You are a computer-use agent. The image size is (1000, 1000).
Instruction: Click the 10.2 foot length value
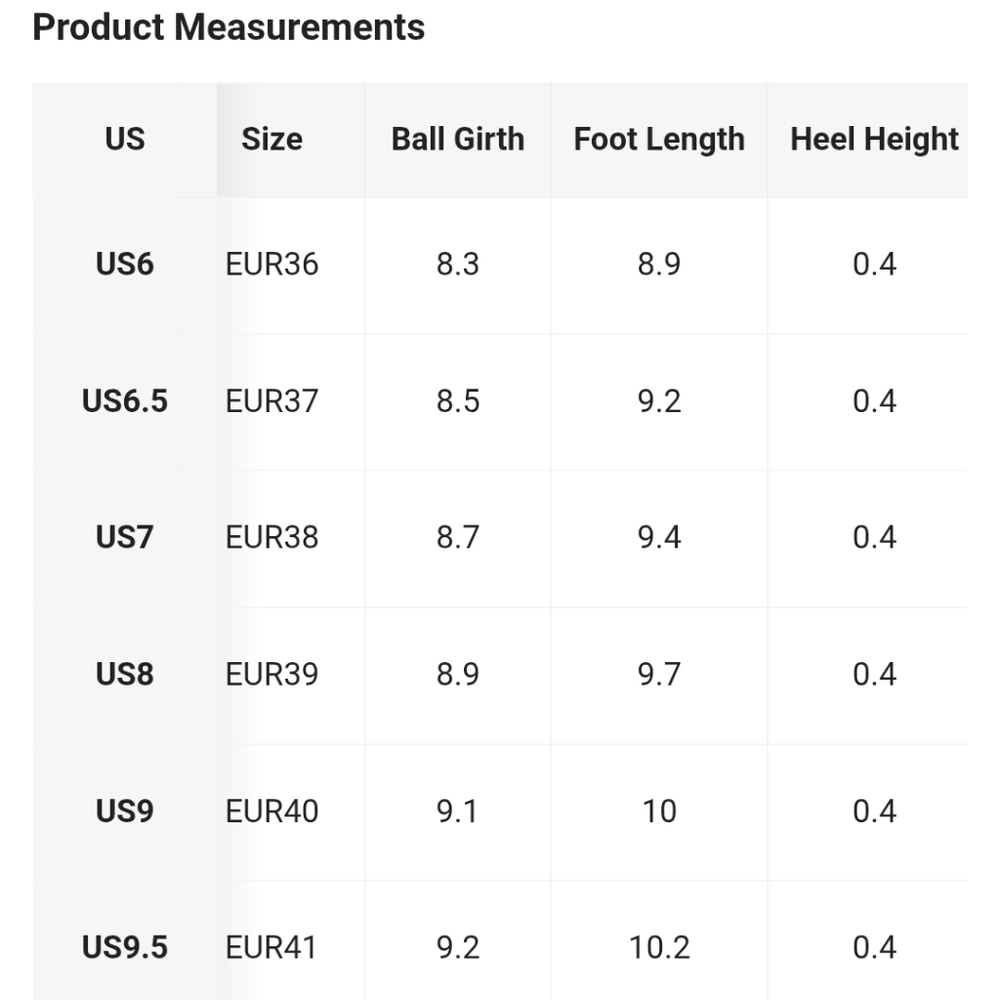(659, 947)
